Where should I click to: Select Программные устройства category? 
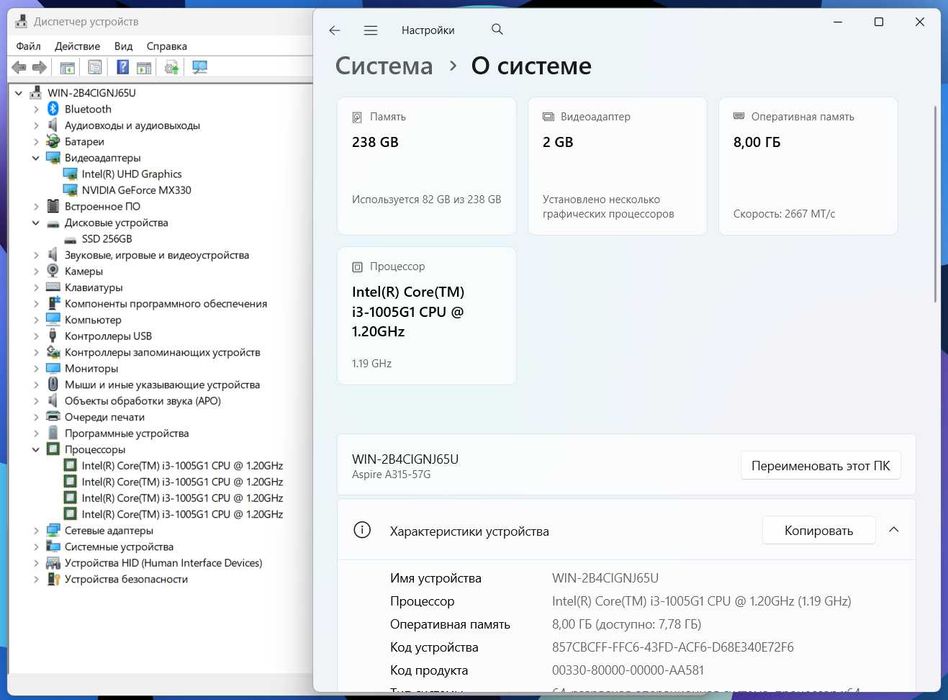(x=126, y=433)
